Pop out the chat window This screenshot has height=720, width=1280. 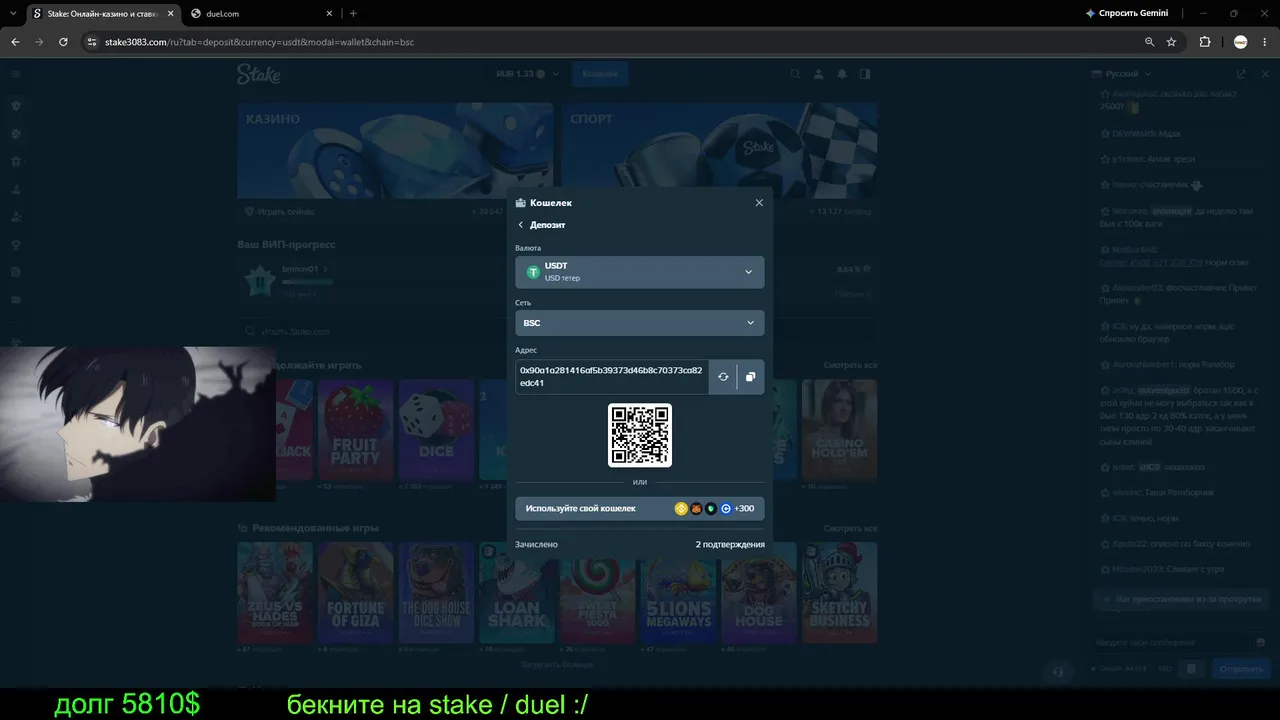click(1241, 74)
